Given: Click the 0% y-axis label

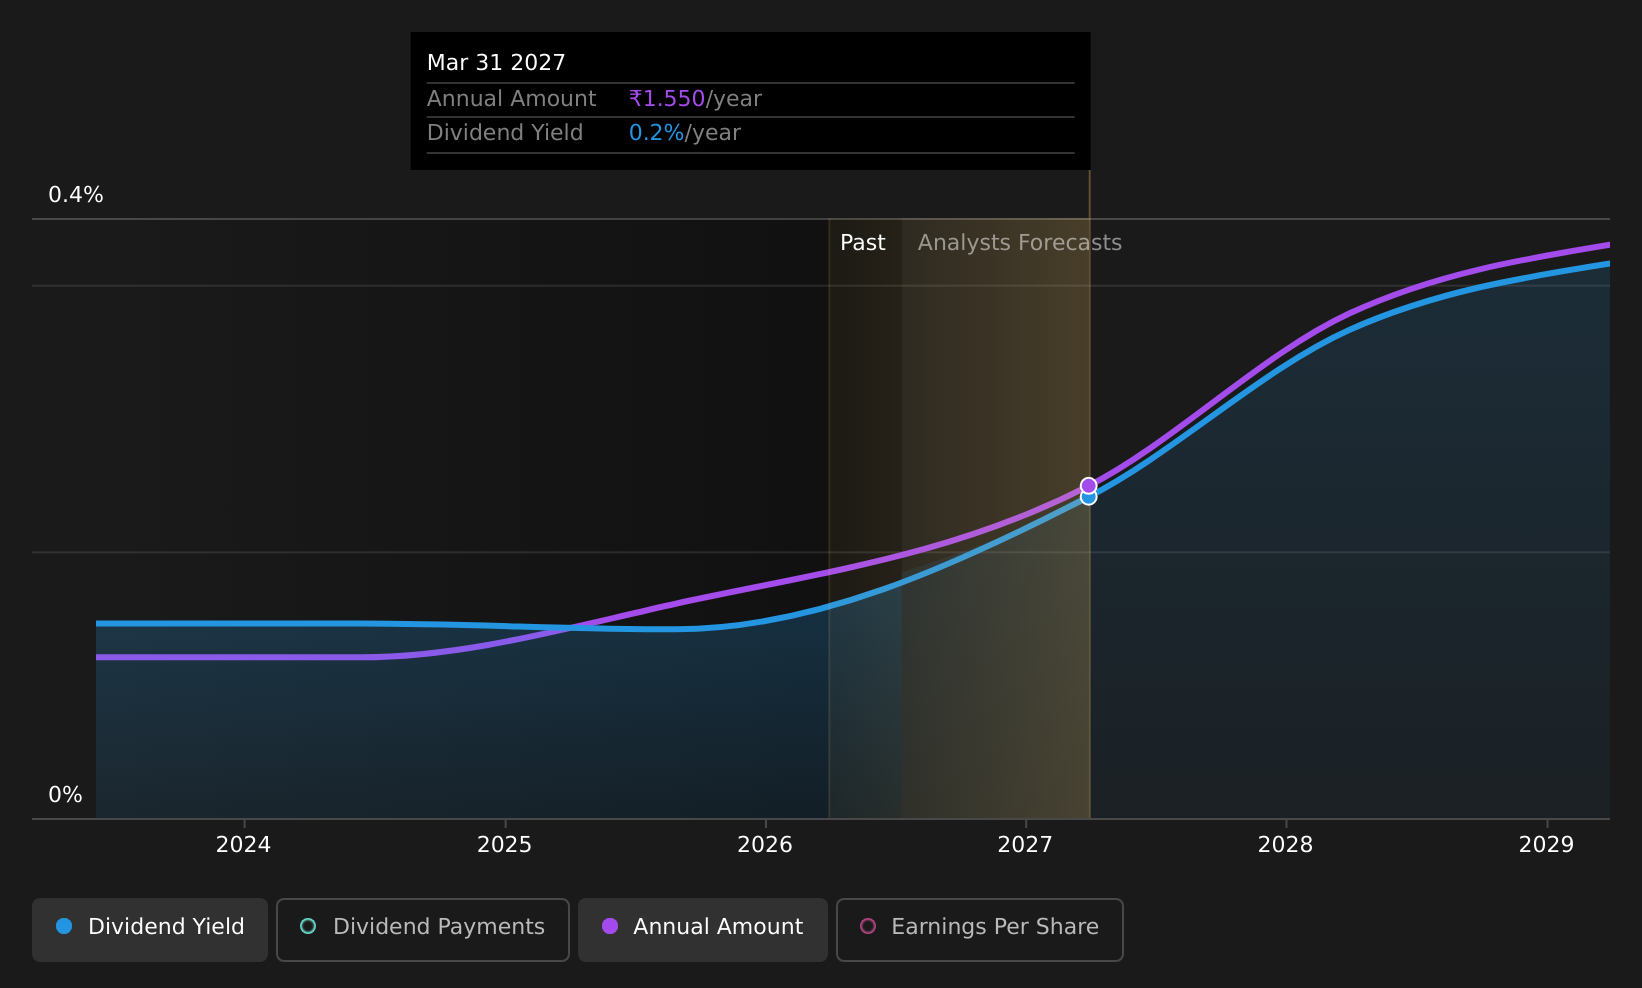Looking at the screenshot, I should pos(65,795).
